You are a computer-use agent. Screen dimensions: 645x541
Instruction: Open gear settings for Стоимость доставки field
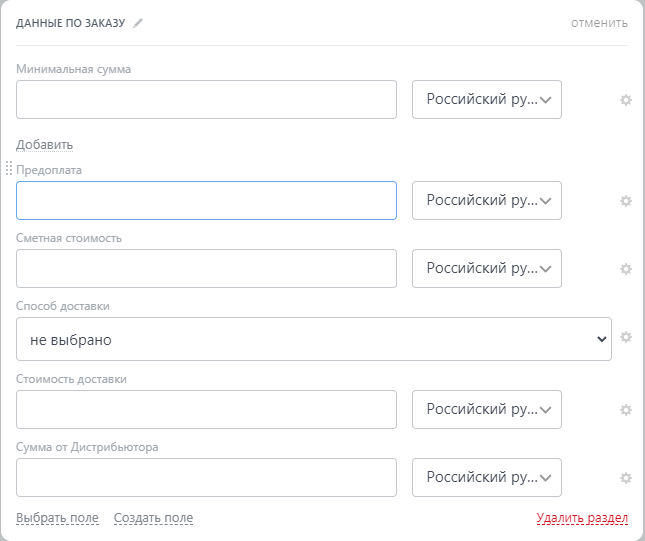tap(626, 410)
